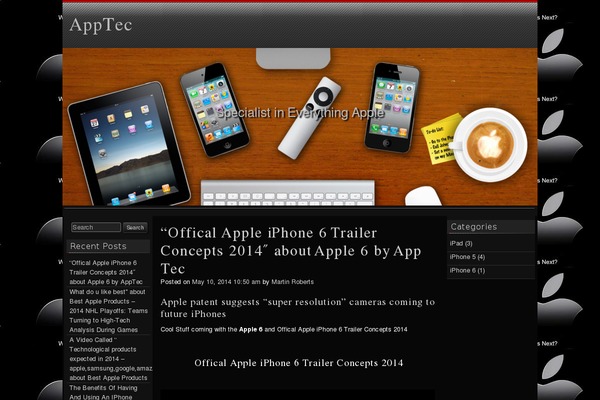The image size is (600, 400).
Task: Open recent post "A Video Called"
Action: click(x=111, y=359)
